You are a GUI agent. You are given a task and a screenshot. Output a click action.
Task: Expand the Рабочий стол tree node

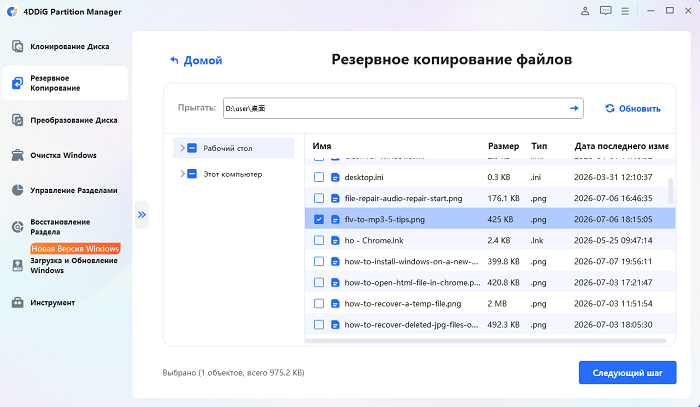(182, 148)
